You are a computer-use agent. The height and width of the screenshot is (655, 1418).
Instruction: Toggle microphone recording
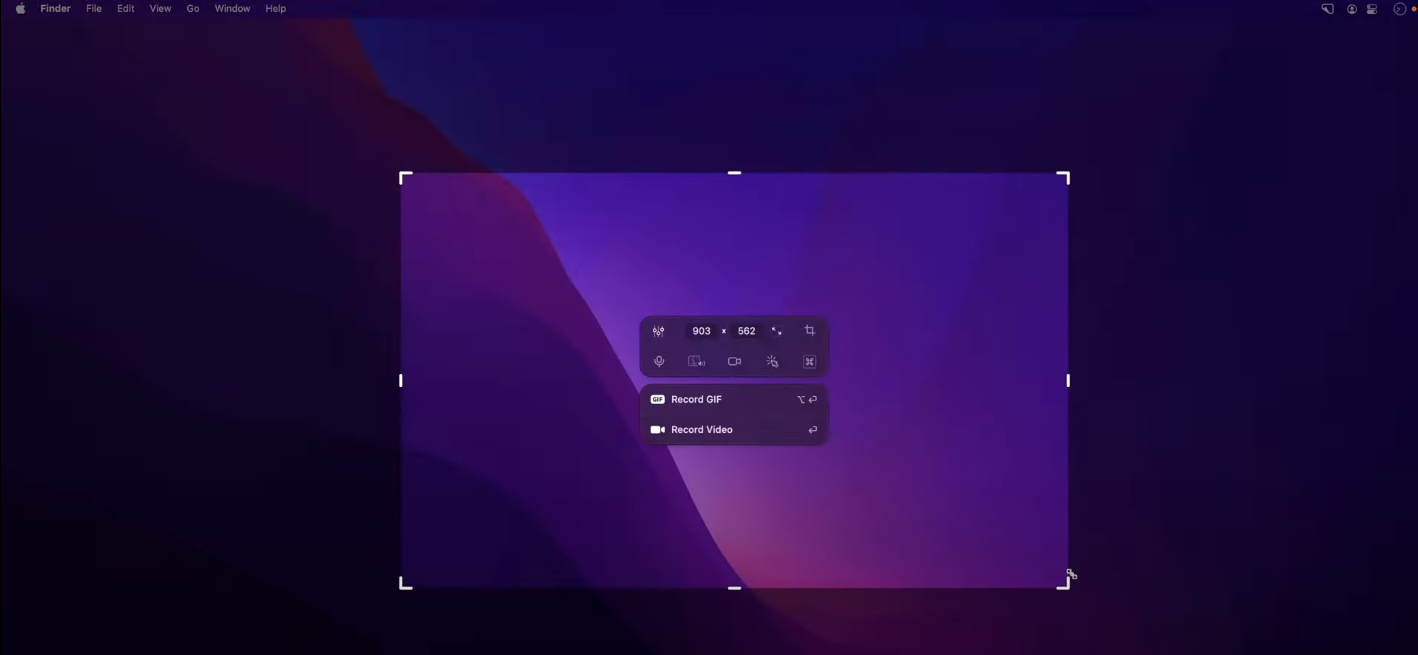tap(659, 362)
